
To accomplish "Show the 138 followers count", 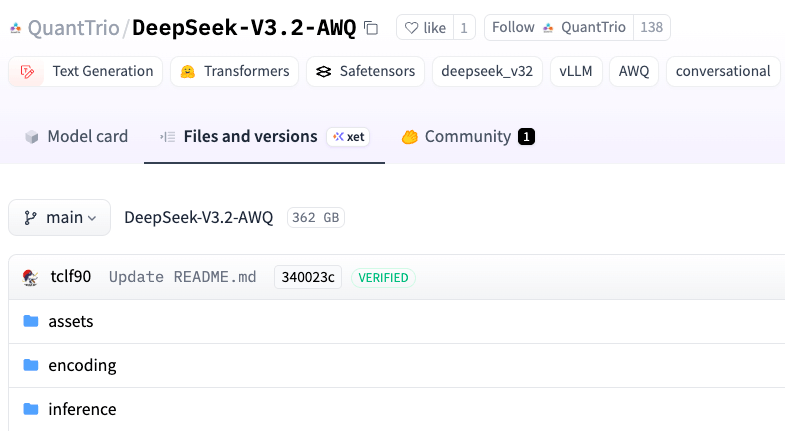I will pos(651,28).
